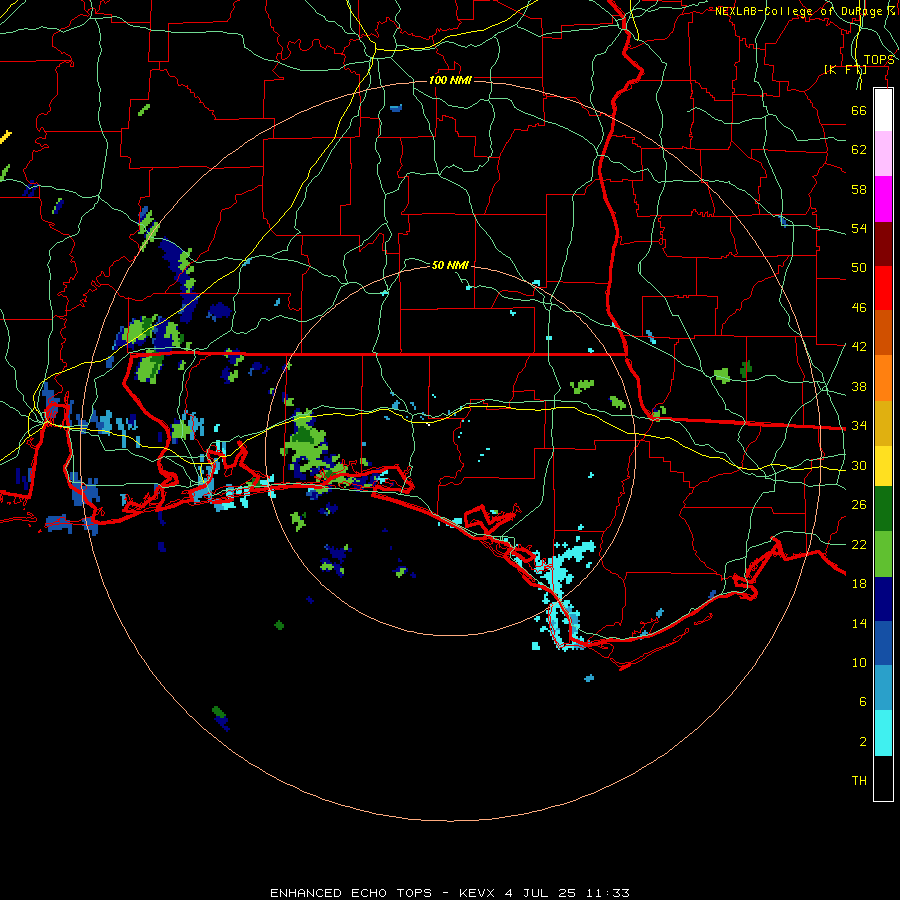This screenshot has height=900, width=900.
Task: Click the white swatch at the legend top
Action: 883,110
